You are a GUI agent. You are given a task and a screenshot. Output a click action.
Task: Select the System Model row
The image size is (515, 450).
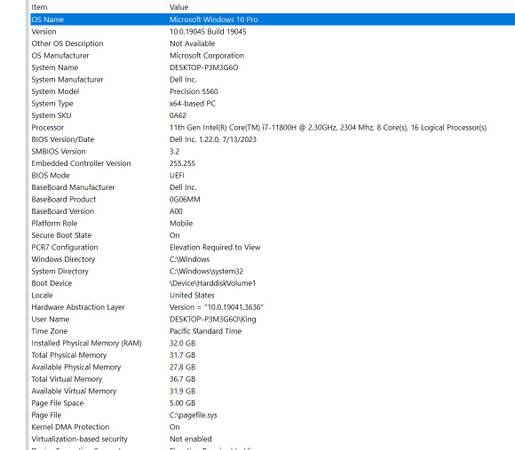click(x=272, y=92)
